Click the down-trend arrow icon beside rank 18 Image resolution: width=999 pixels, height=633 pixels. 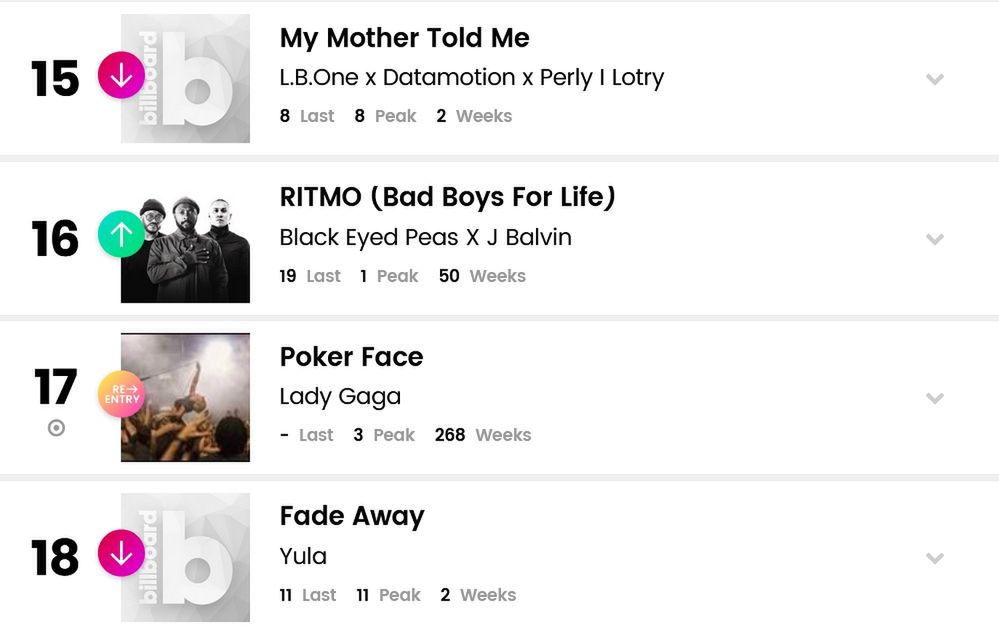[121, 555]
